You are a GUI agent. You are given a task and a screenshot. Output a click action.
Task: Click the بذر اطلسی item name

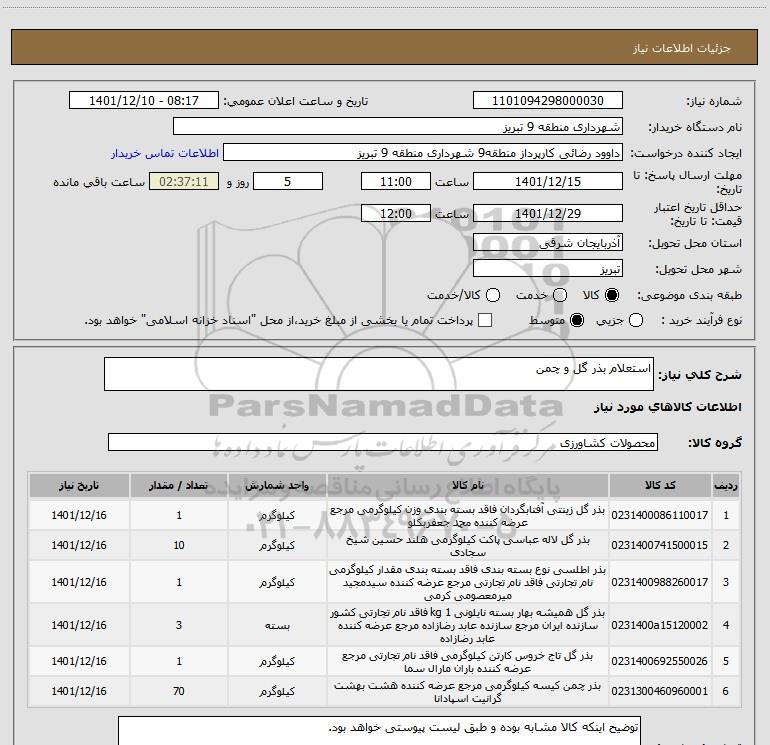point(468,582)
